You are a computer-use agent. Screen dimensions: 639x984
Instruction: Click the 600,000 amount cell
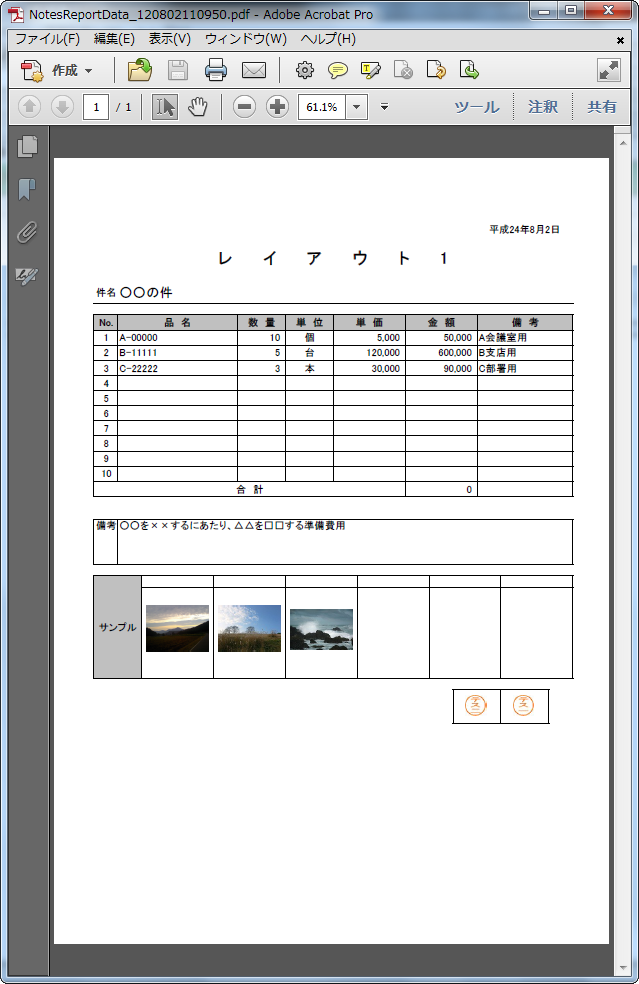[441, 353]
